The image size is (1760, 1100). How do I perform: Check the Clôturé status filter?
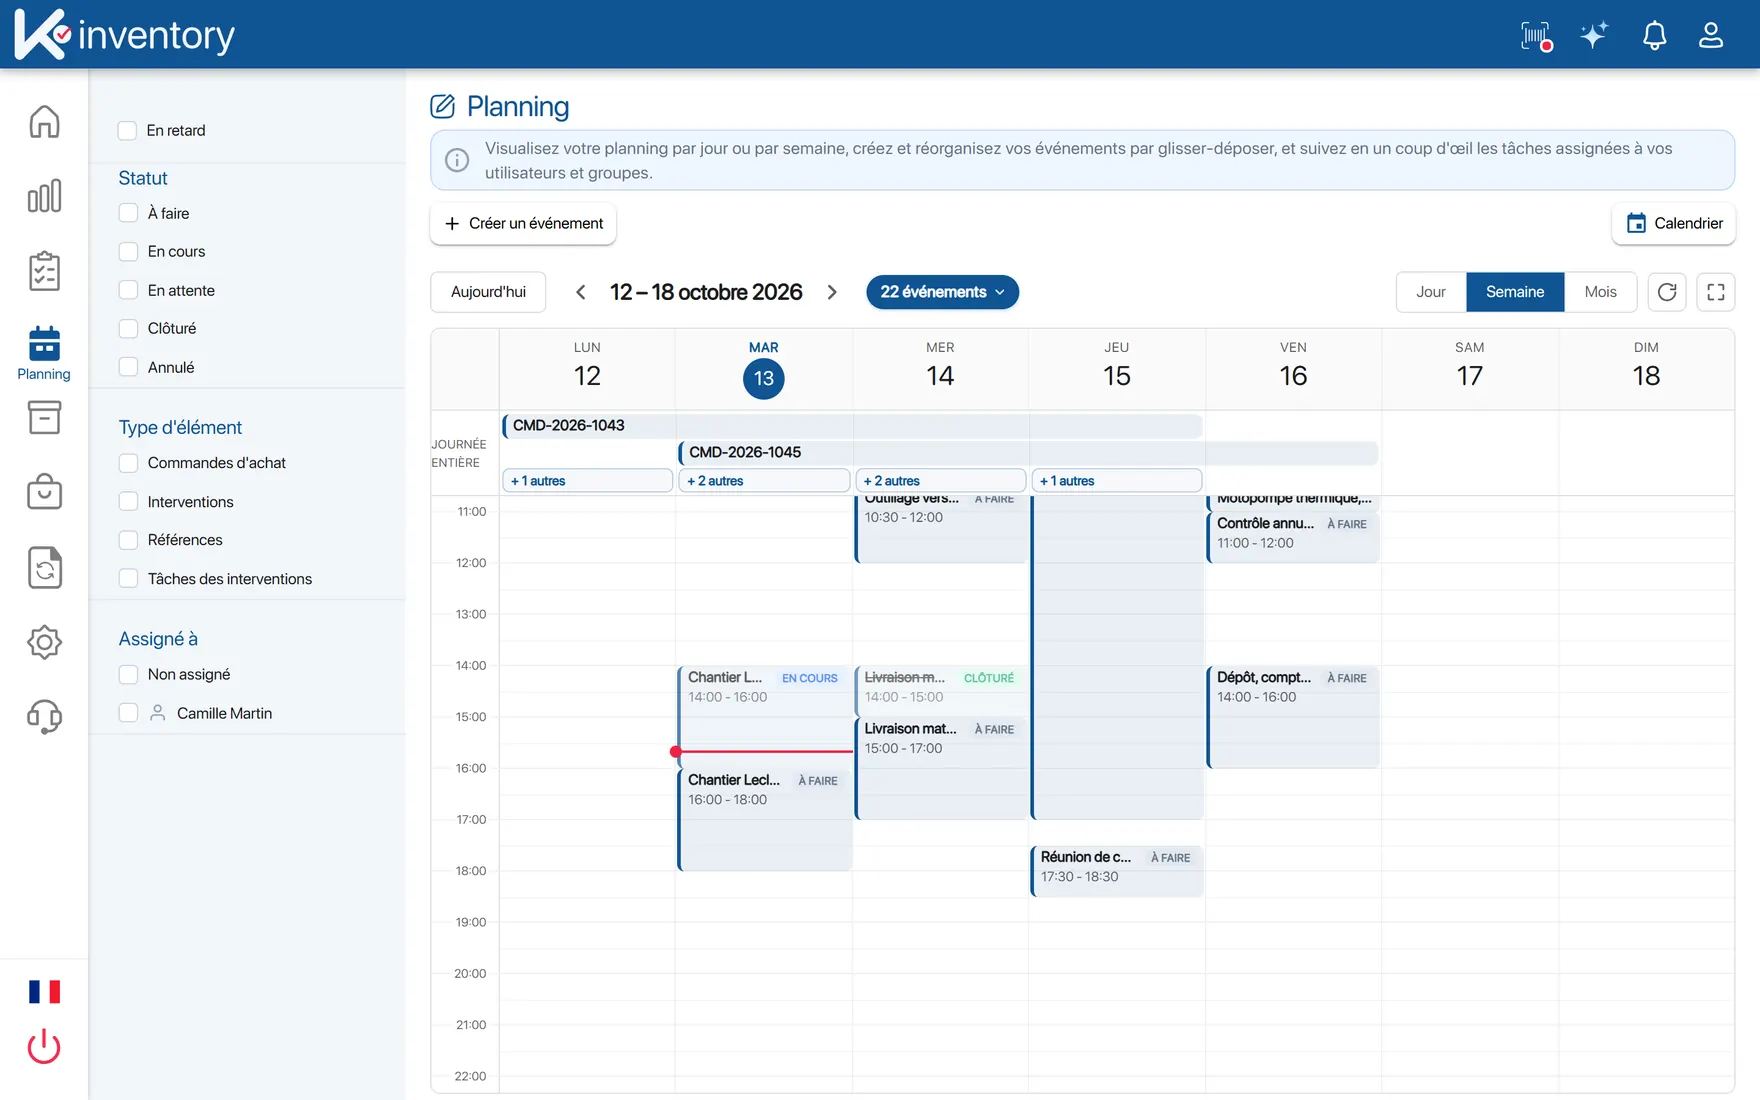point(128,328)
